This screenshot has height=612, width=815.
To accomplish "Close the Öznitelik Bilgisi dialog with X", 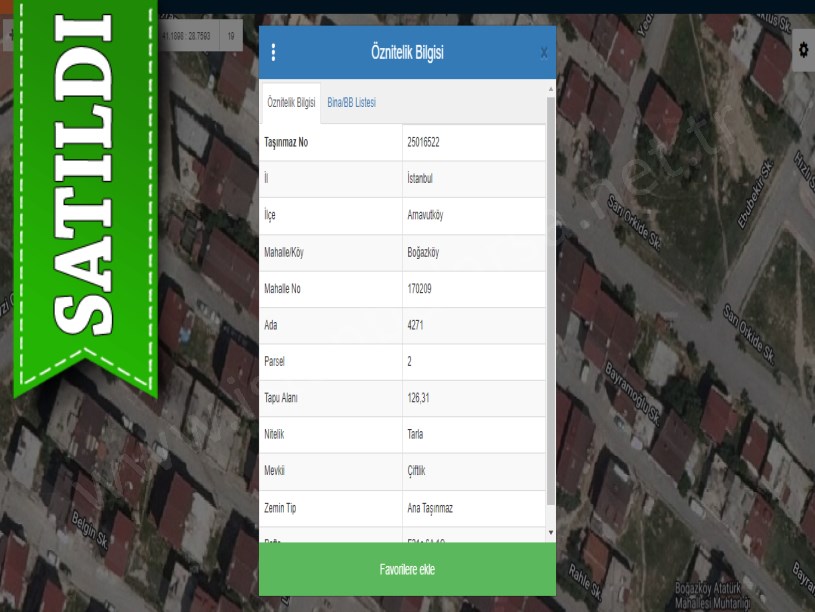I will click(543, 53).
